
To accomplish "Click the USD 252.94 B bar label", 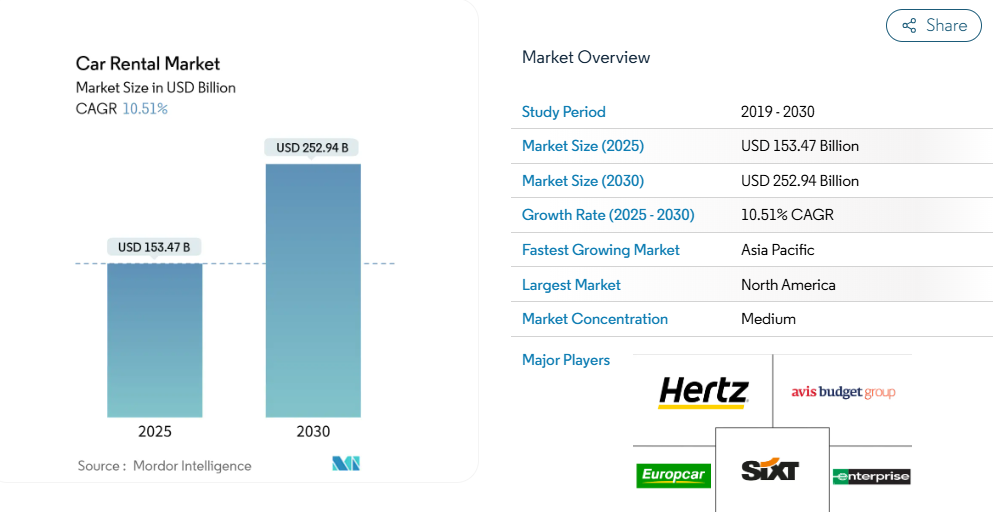I will click(312, 148).
